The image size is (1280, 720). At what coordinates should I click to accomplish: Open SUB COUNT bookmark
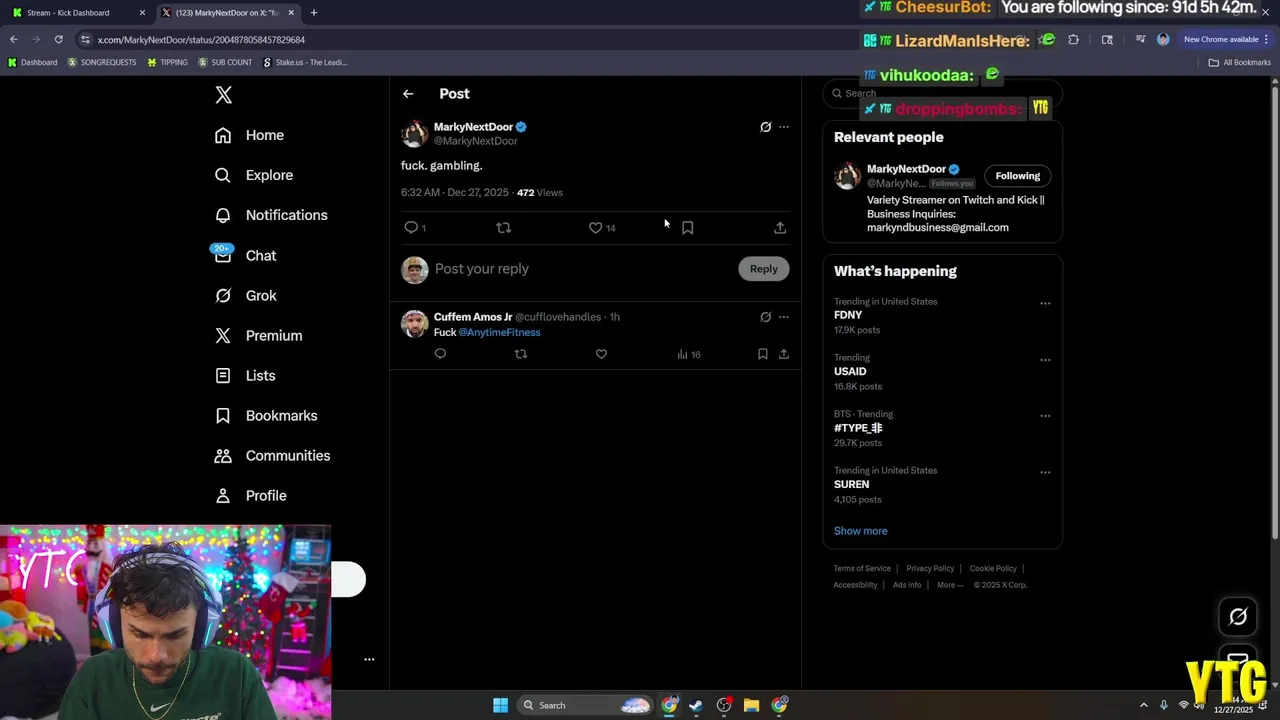click(x=225, y=62)
